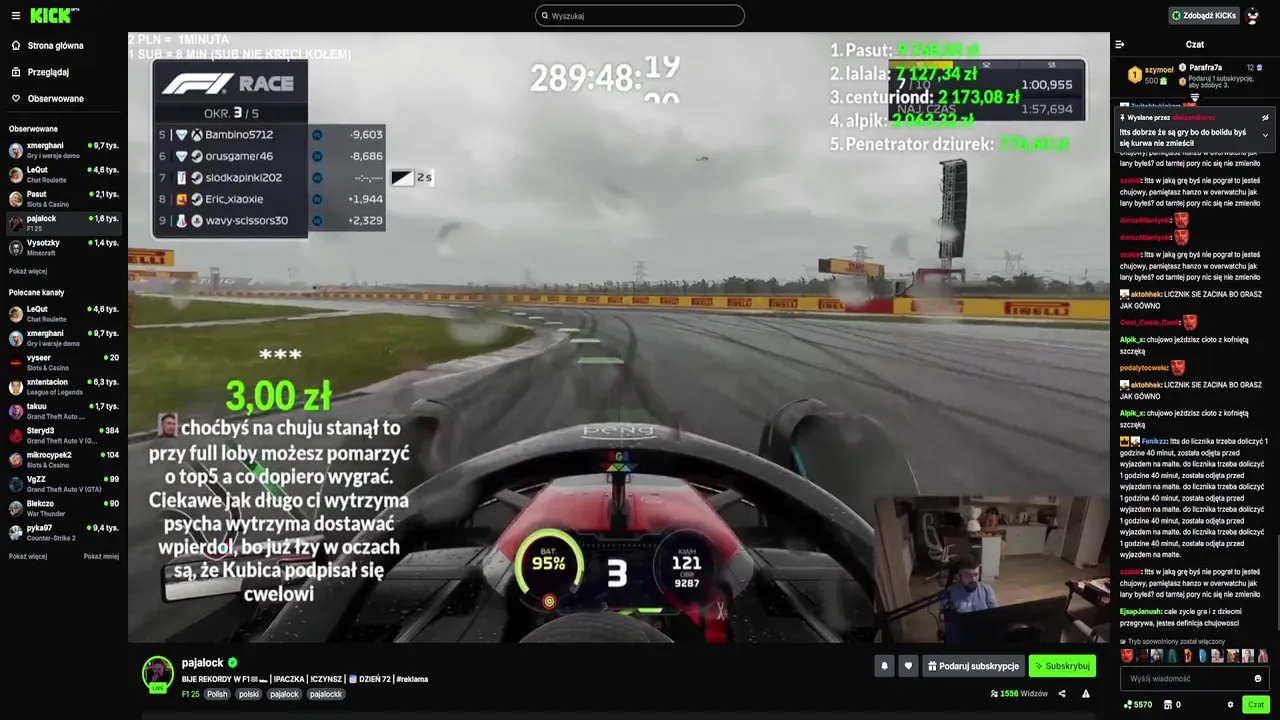Expand Pokaż więcej under Polecane kanały

(28, 556)
